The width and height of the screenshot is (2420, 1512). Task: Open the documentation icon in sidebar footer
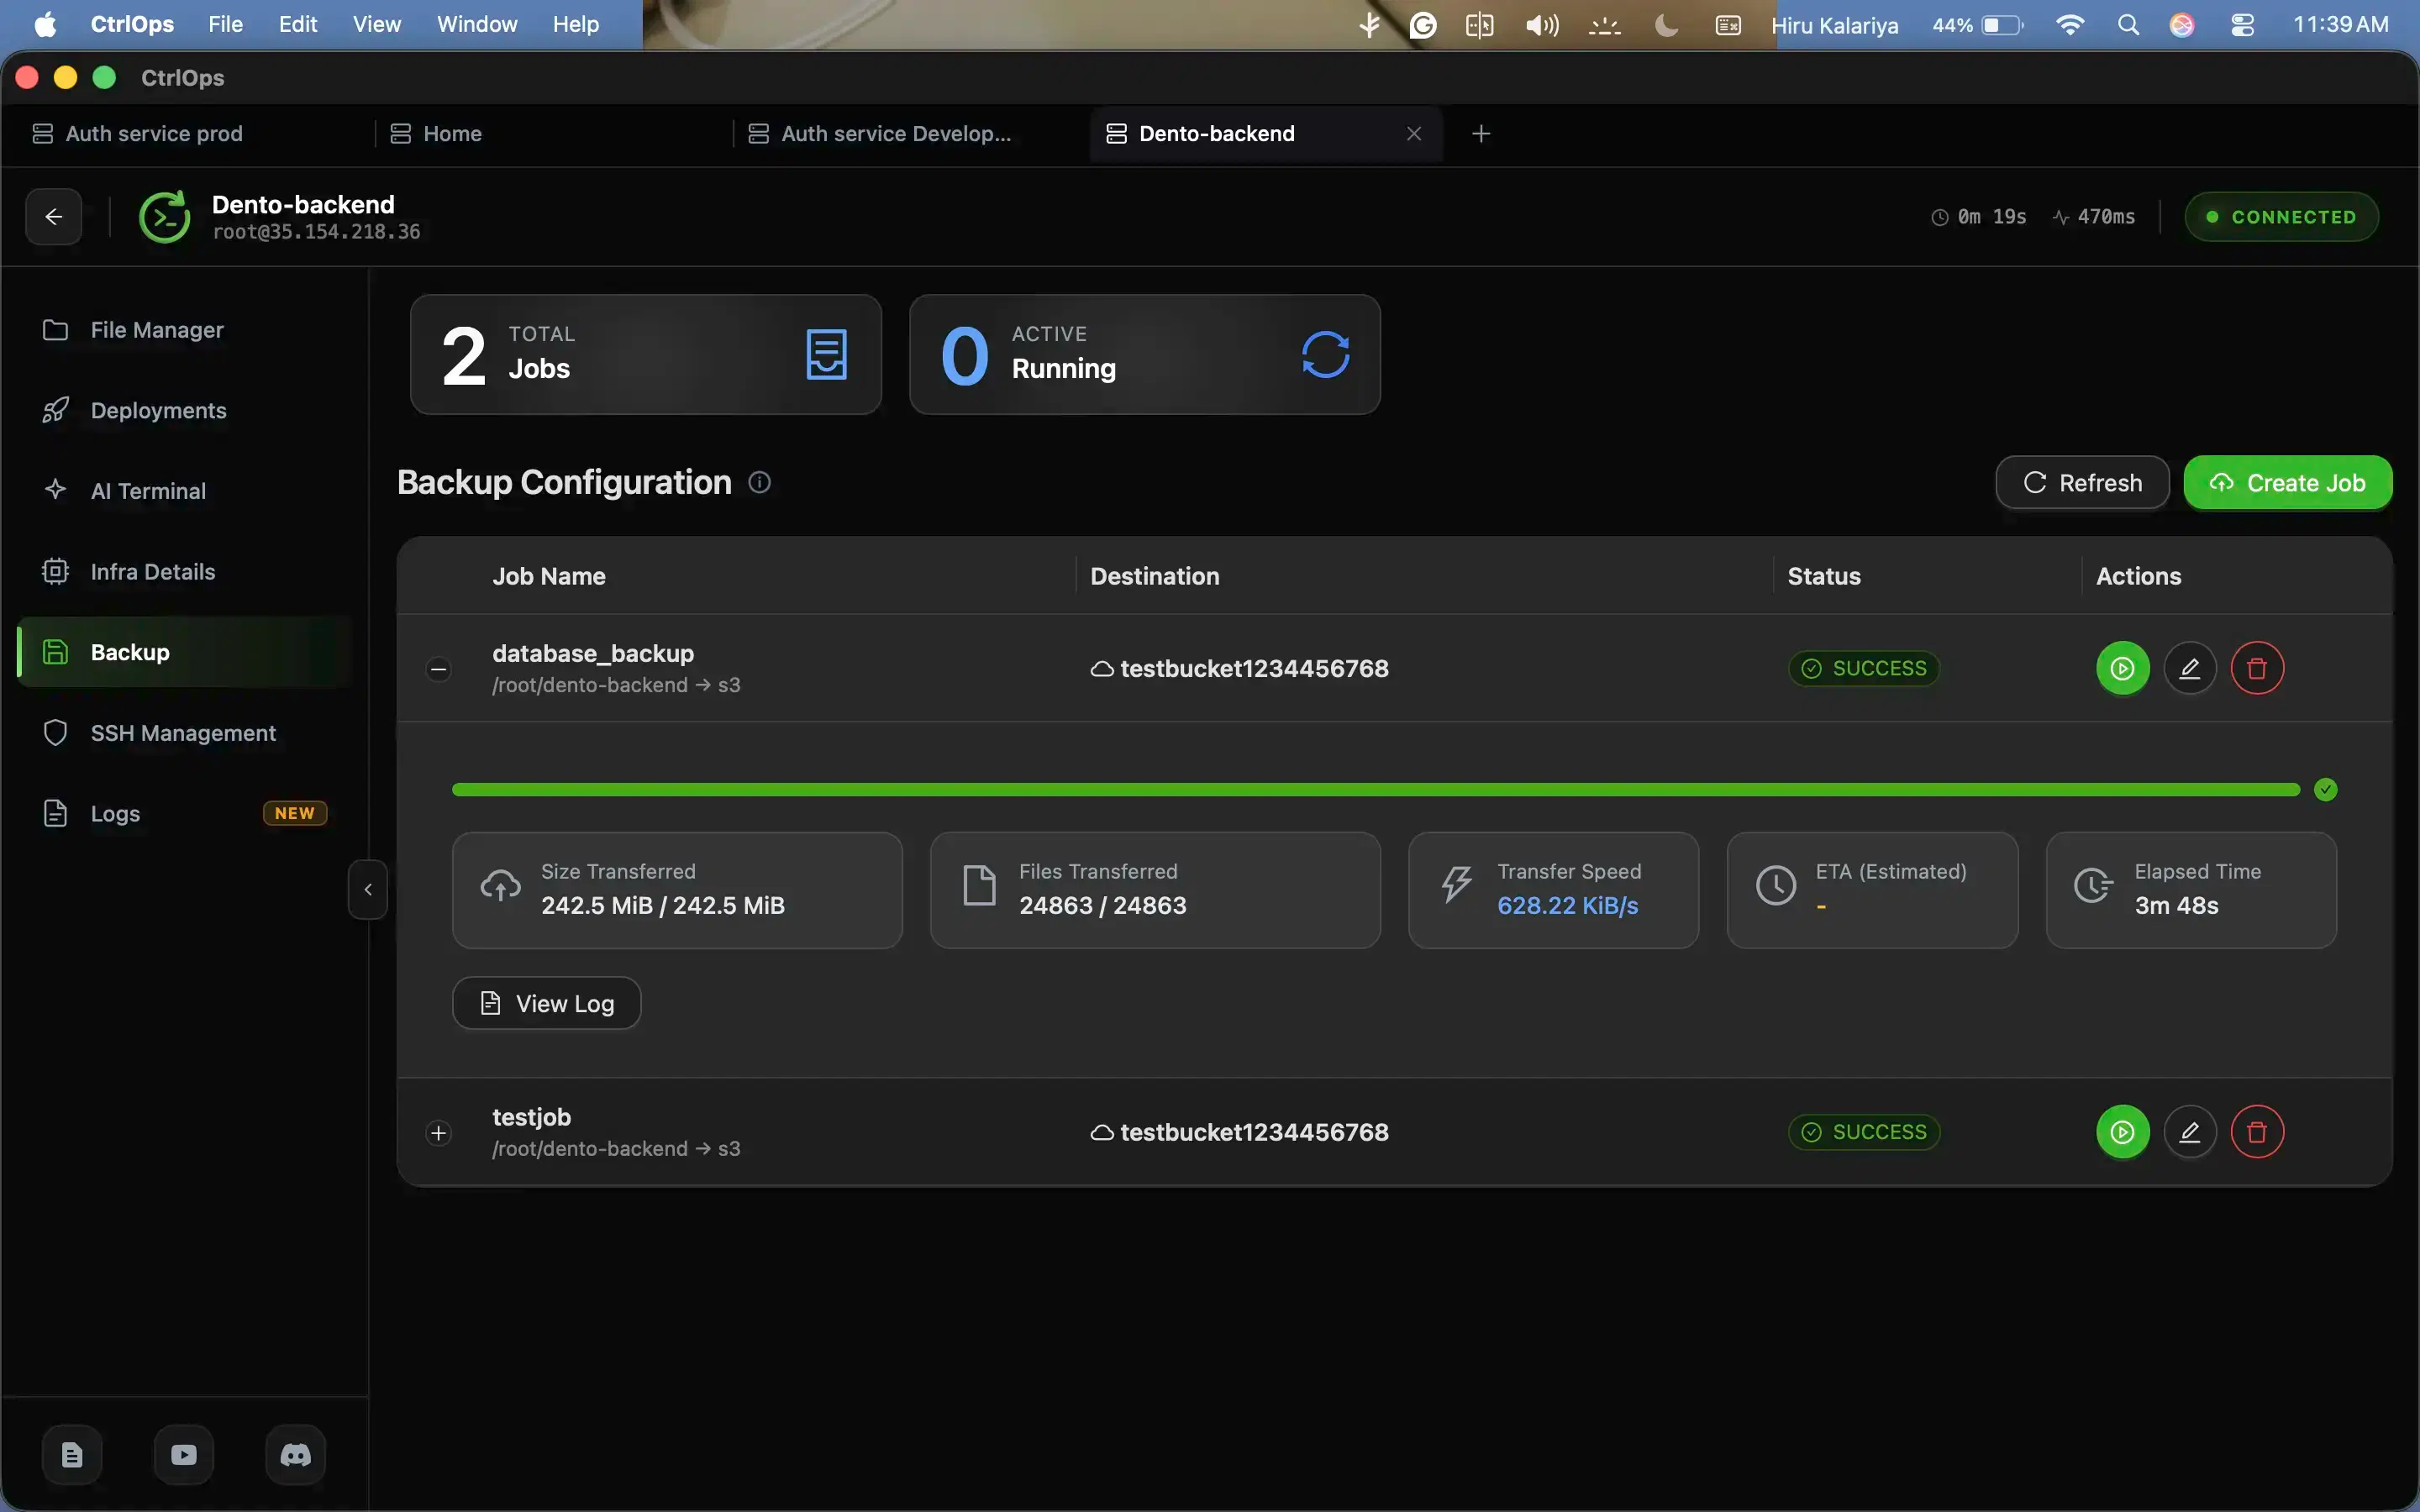[72, 1455]
